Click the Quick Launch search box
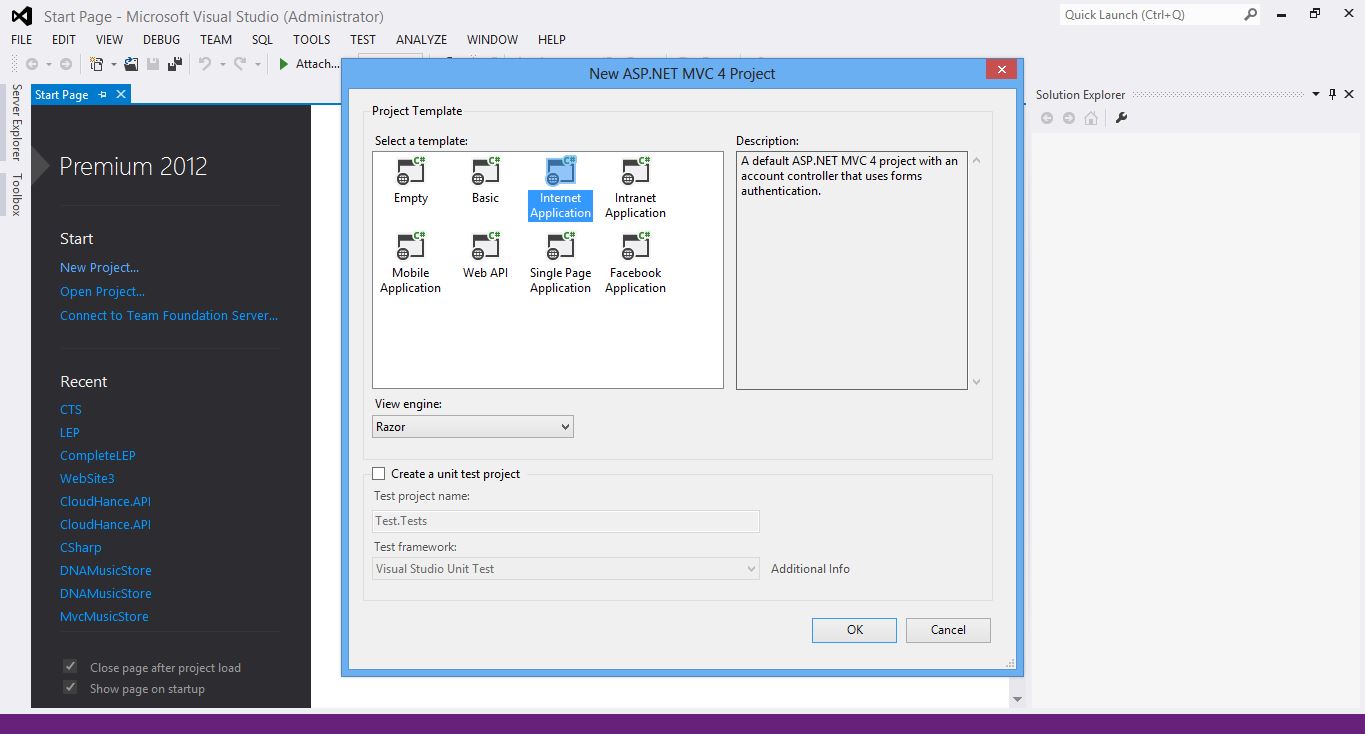The width and height of the screenshot is (1365, 734). (x=1150, y=15)
